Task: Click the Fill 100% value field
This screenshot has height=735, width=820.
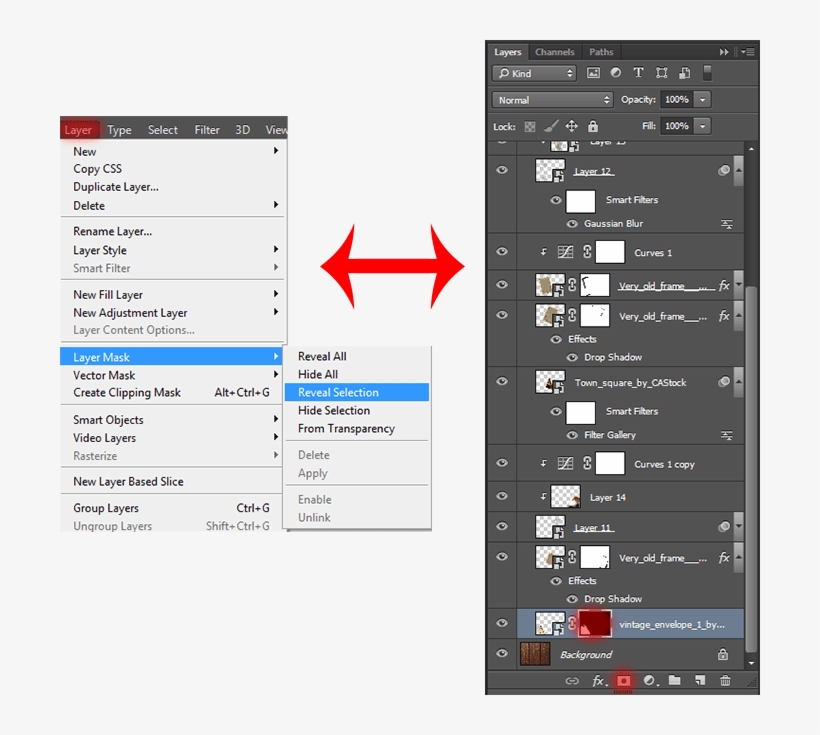Action: [x=677, y=126]
